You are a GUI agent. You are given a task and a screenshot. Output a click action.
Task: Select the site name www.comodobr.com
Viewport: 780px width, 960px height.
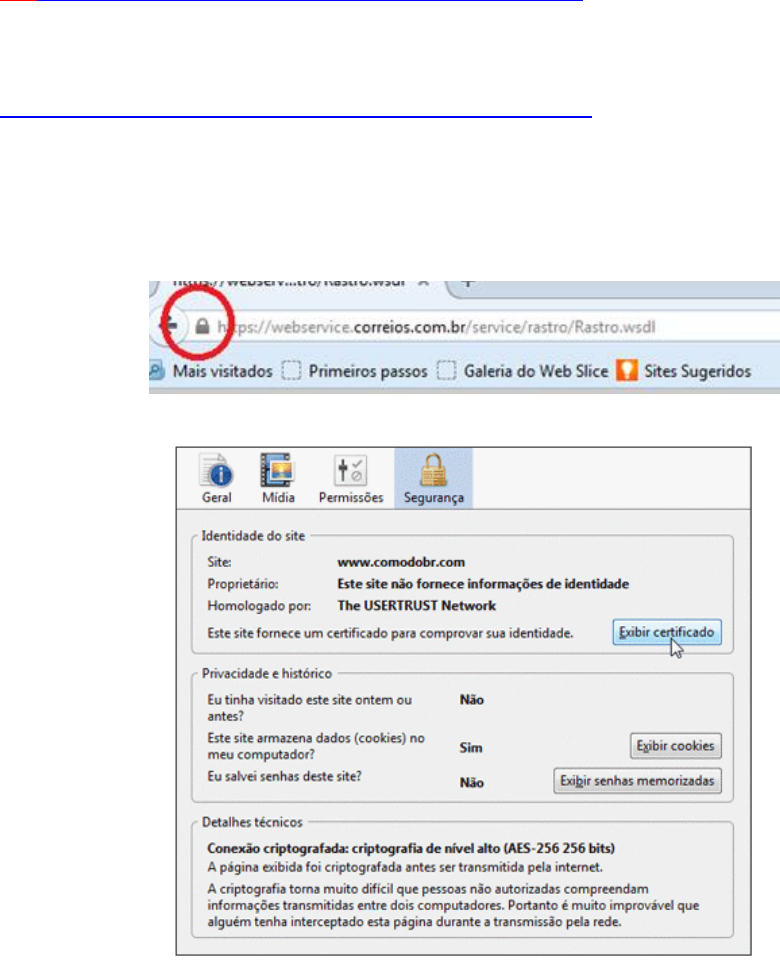point(401,562)
